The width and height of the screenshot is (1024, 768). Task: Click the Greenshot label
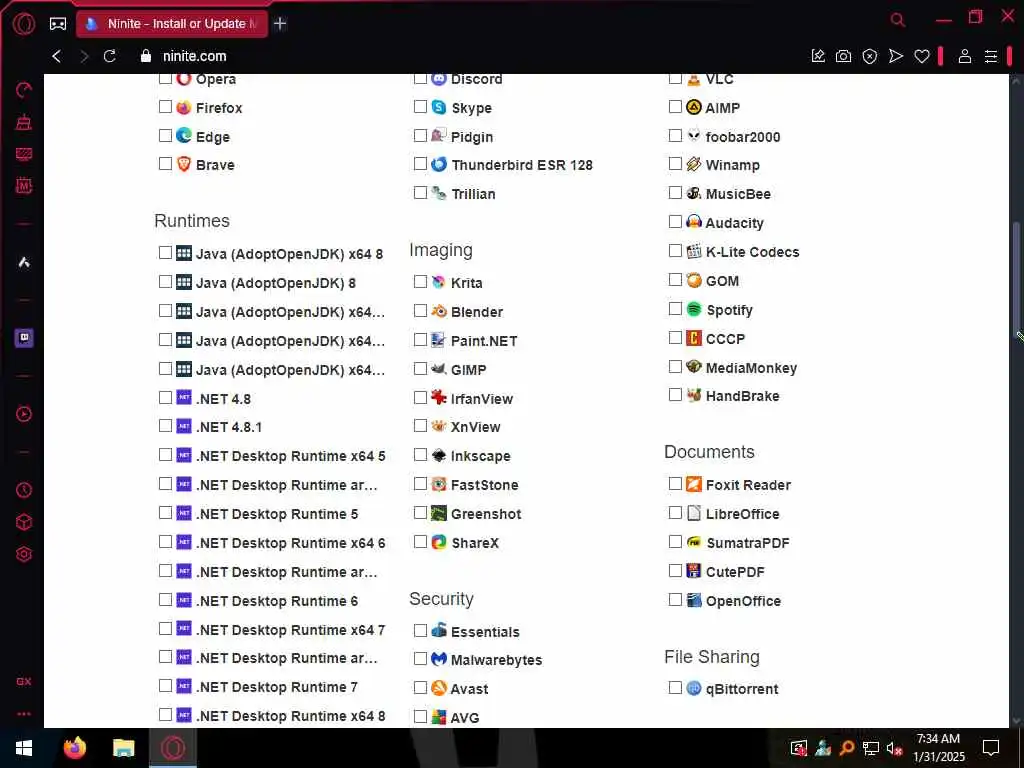486,514
